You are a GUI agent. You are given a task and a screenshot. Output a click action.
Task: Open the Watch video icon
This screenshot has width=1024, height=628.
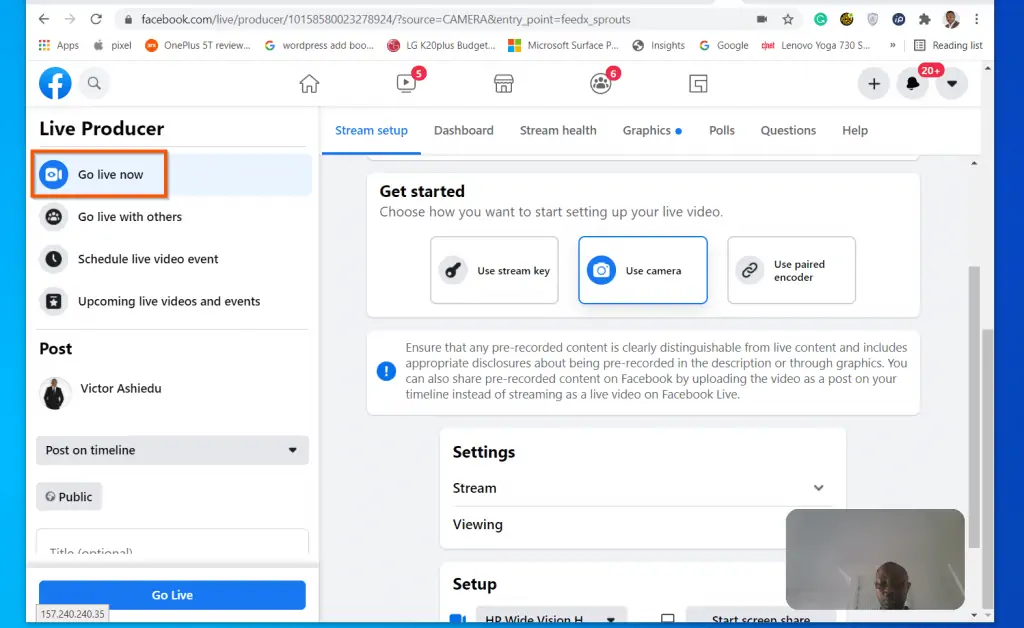(x=406, y=84)
